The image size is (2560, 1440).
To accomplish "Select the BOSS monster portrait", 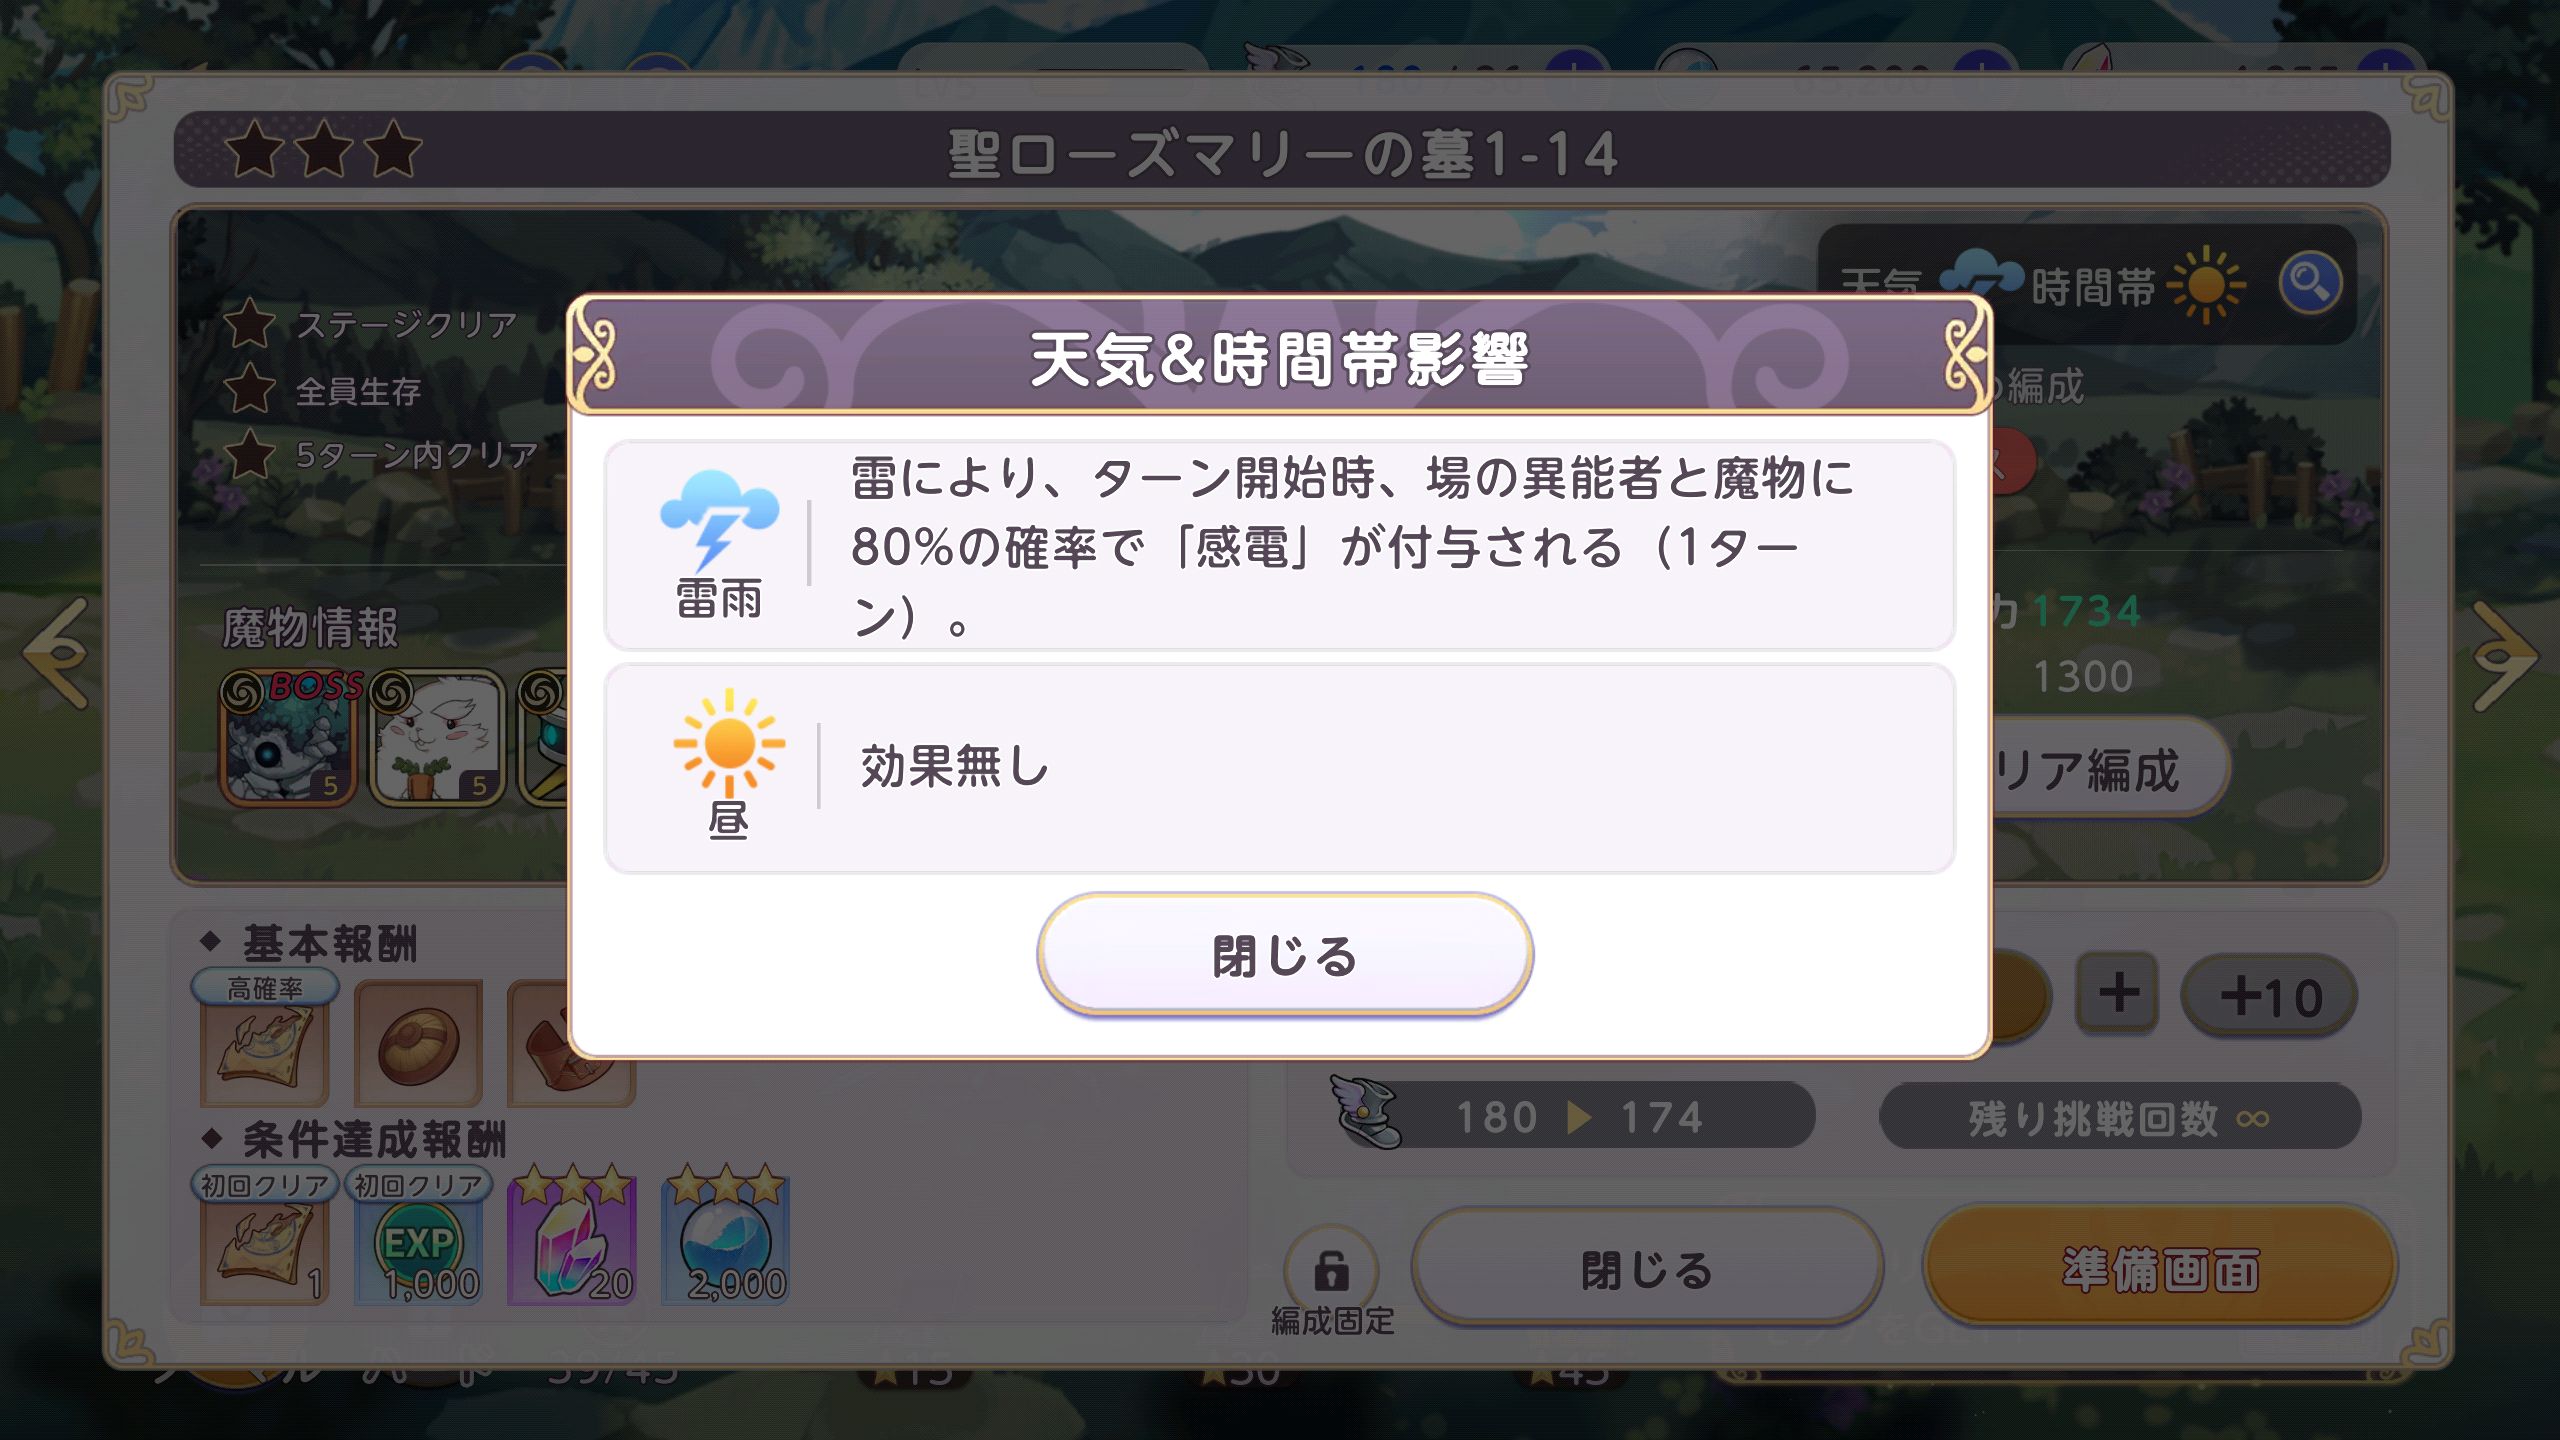I will [x=288, y=738].
